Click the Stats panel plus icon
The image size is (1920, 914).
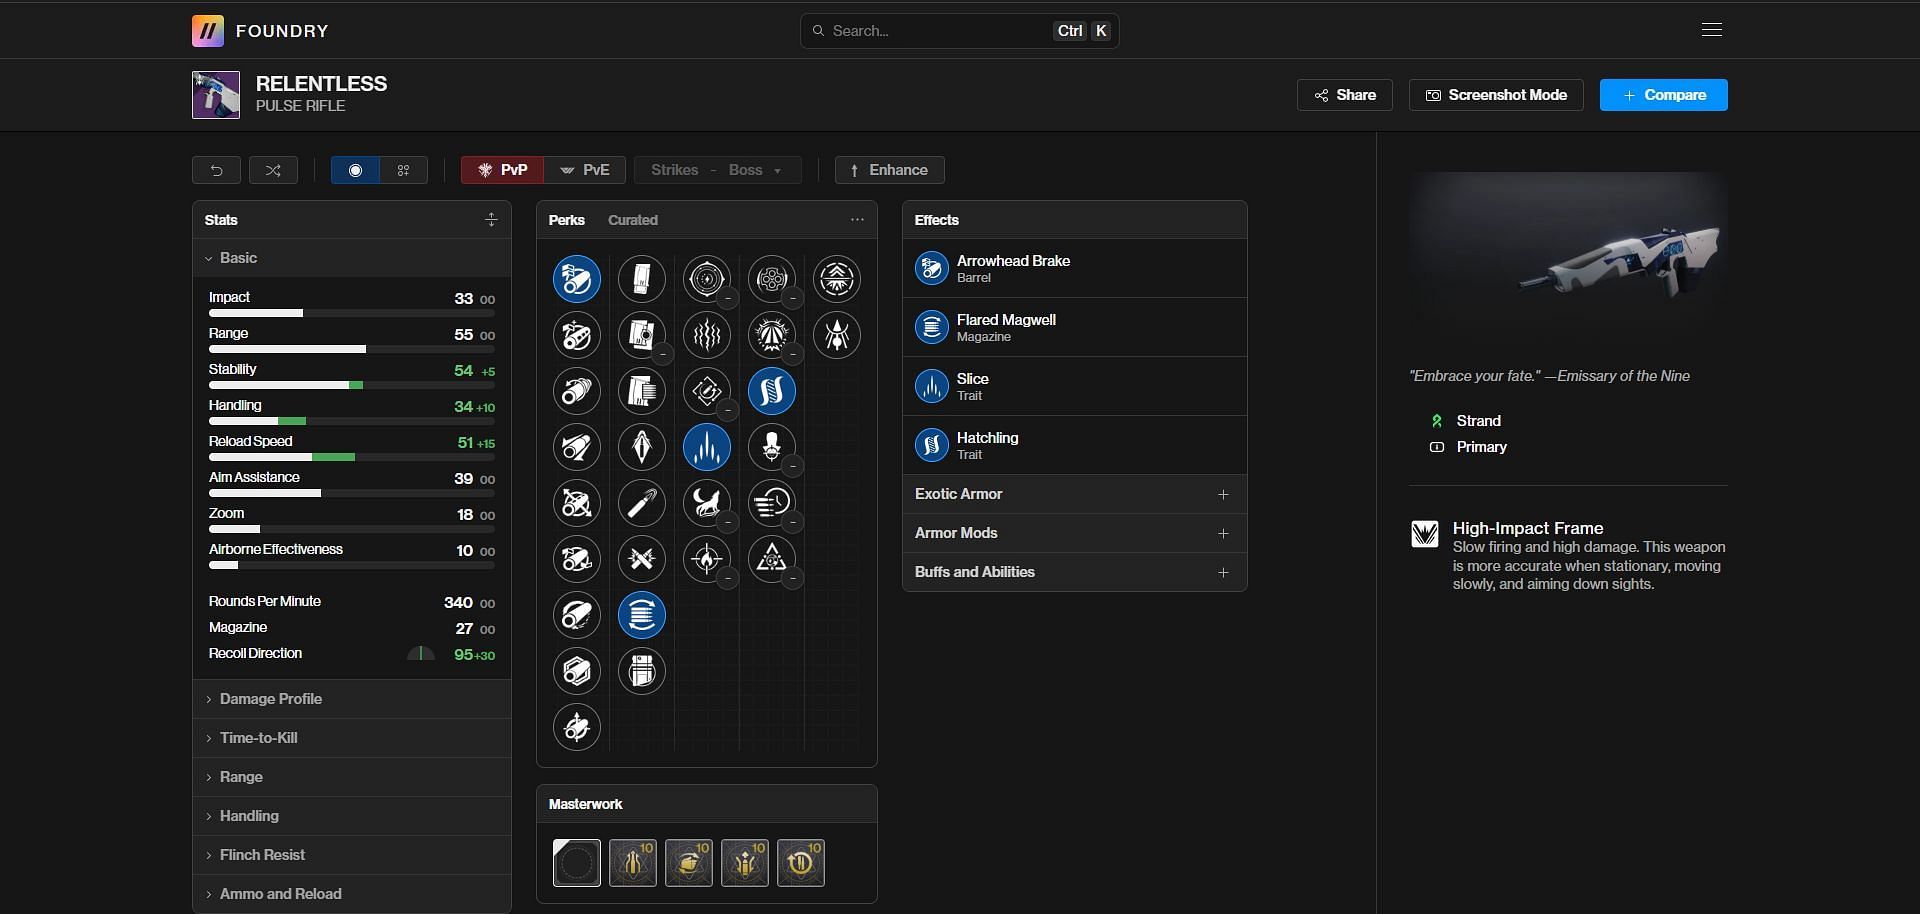(x=491, y=219)
